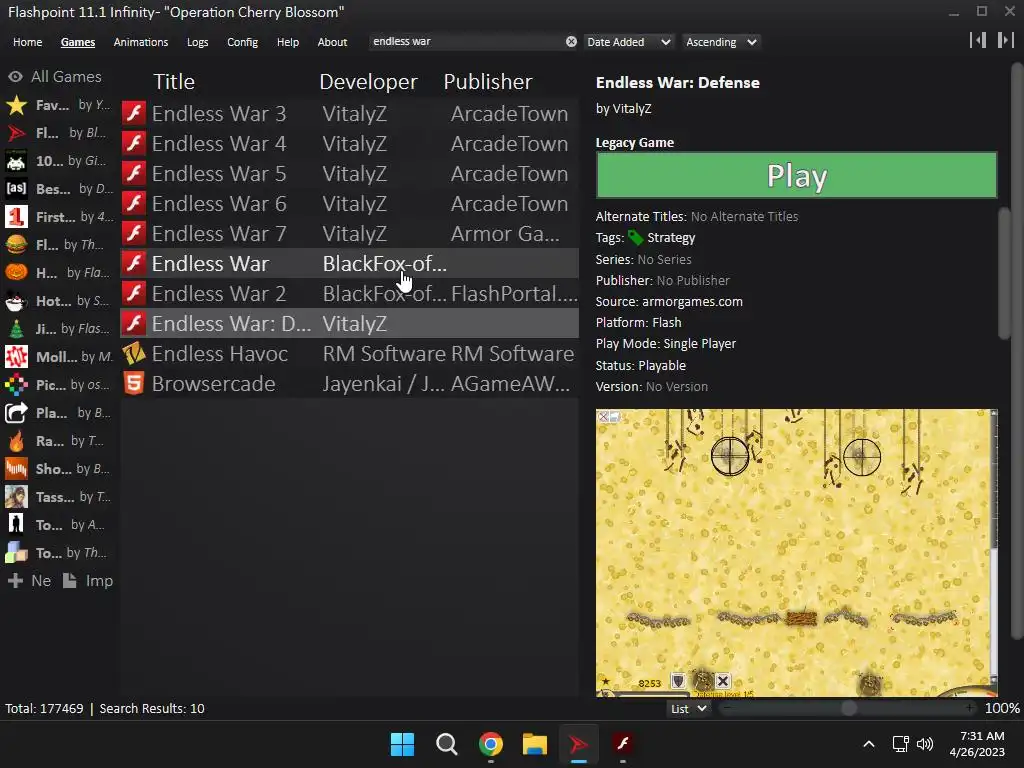Open the Help tab
Image resolution: width=1024 pixels, height=768 pixels.
(x=287, y=42)
